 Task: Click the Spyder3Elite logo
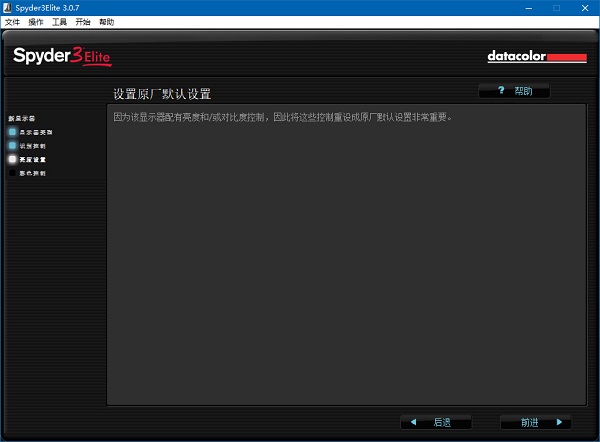click(62, 57)
